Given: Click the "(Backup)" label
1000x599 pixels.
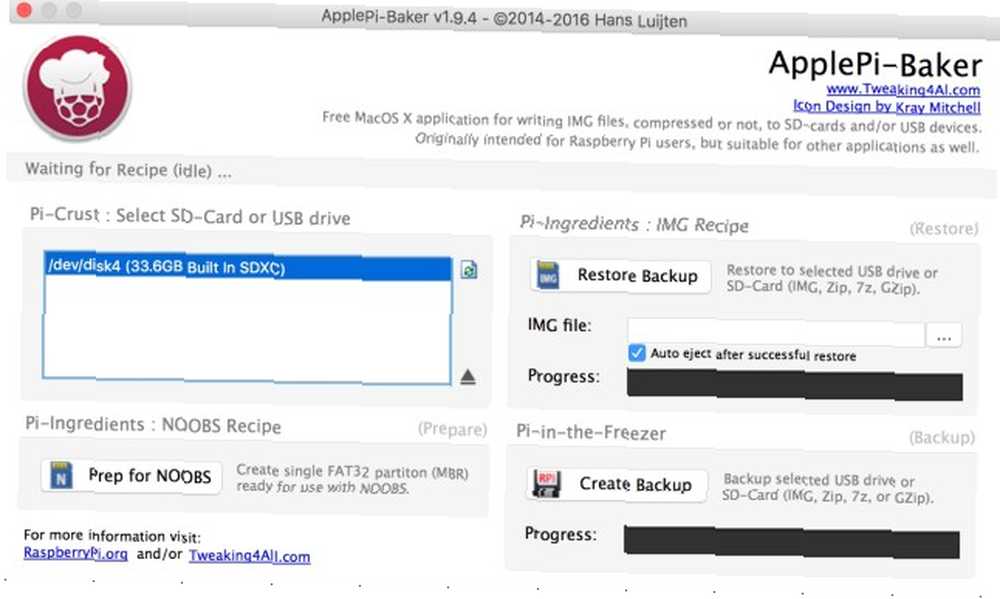Looking at the screenshot, I should coord(942,438).
